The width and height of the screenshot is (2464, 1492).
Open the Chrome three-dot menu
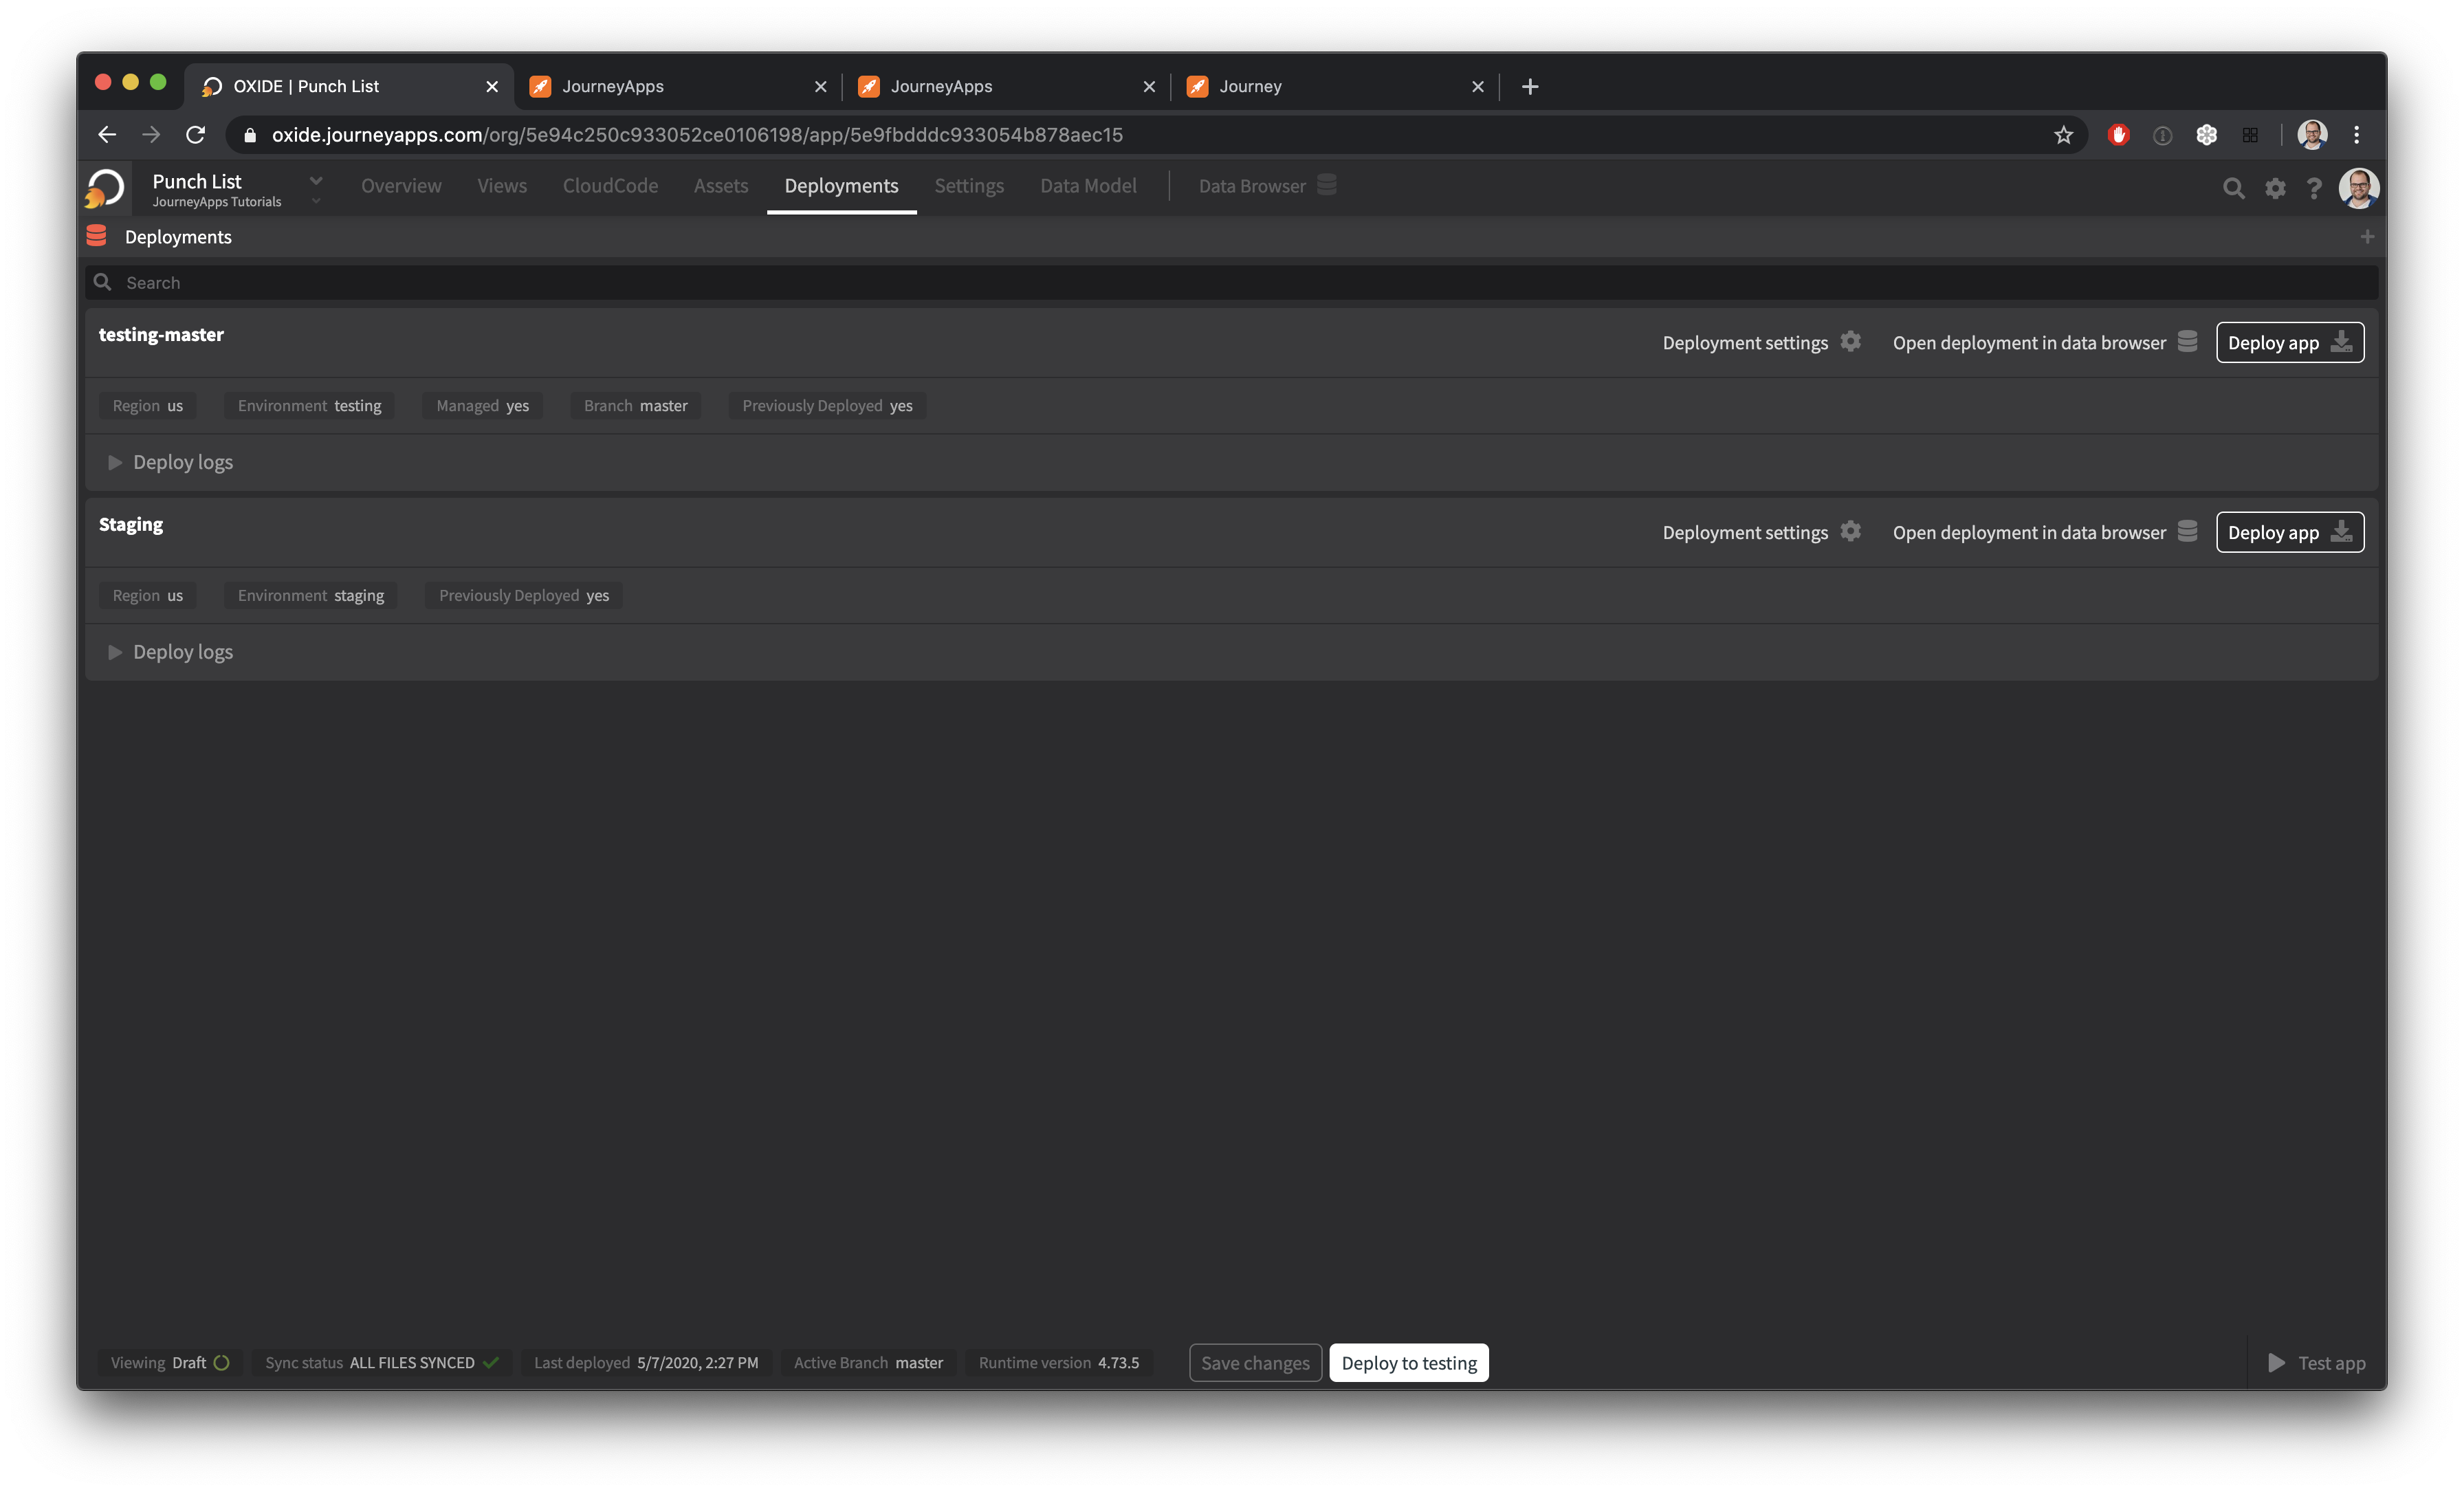point(2357,135)
